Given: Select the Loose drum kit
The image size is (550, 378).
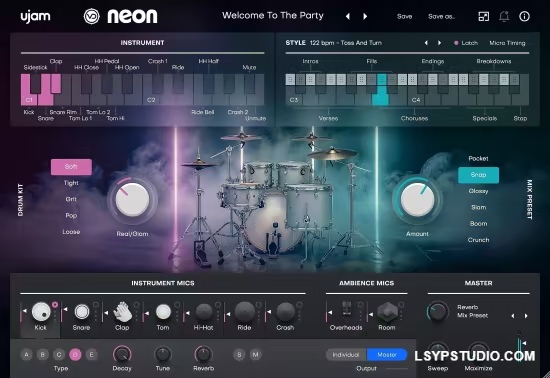Looking at the screenshot, I should click(71, 232).
